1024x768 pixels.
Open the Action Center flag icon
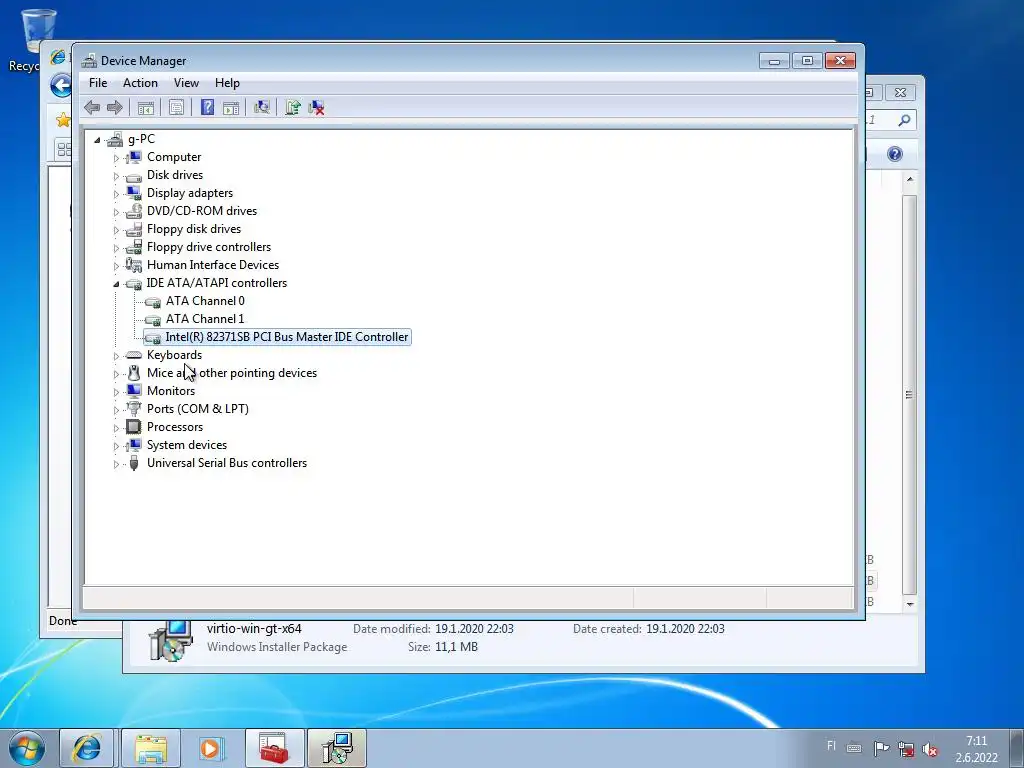(881, 748)
